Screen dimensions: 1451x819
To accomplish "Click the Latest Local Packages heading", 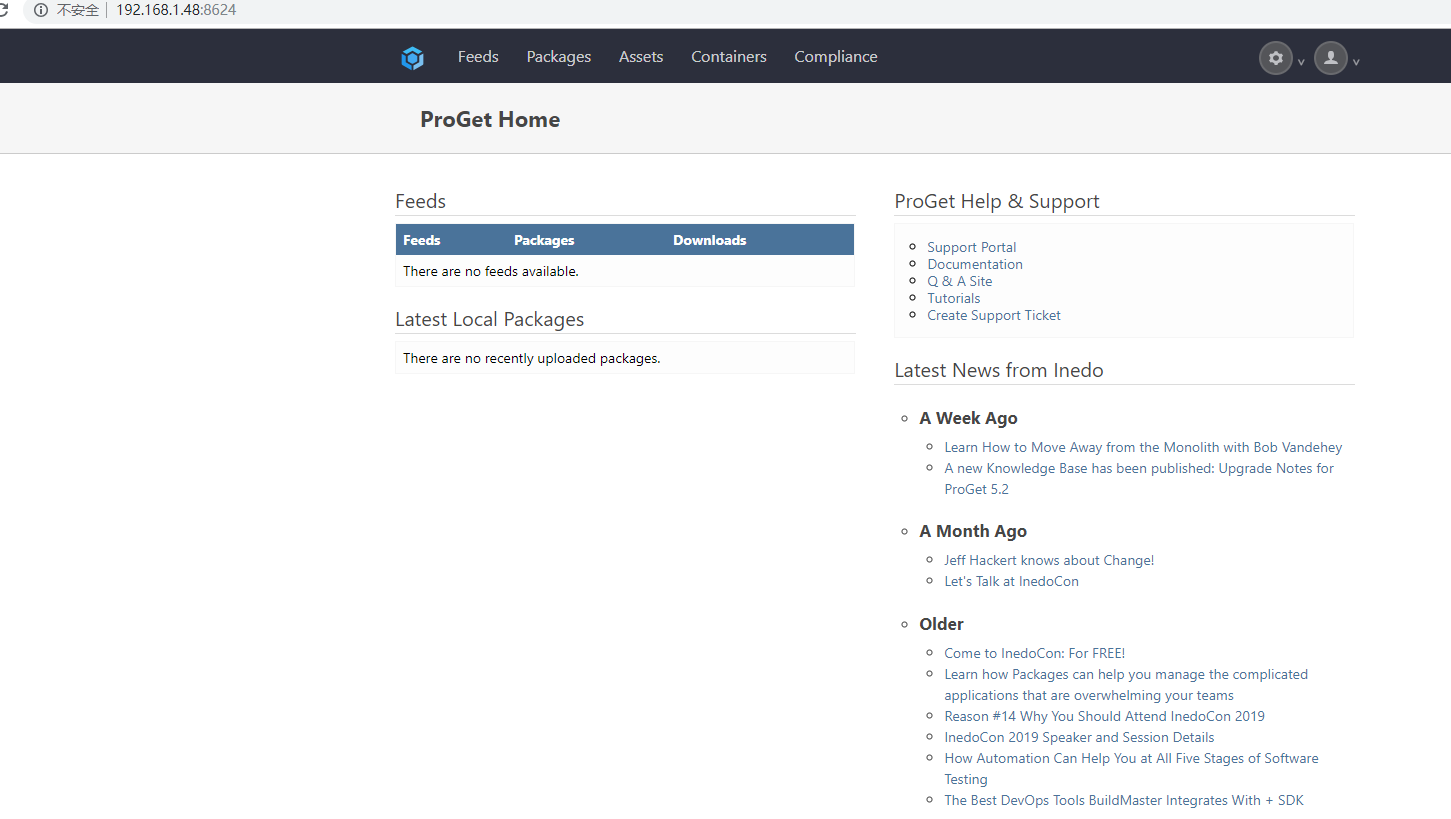I will pyautogui.click(x=490, y=319).
